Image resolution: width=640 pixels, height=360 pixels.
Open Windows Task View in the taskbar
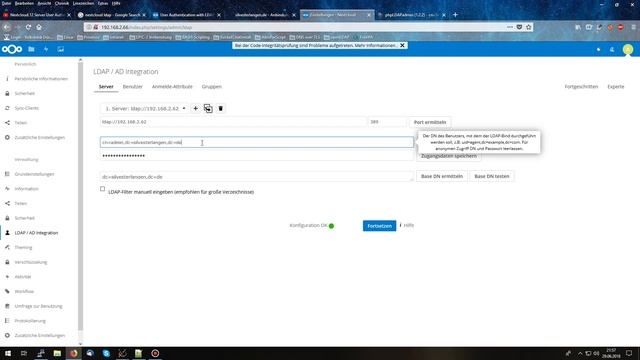24,353
